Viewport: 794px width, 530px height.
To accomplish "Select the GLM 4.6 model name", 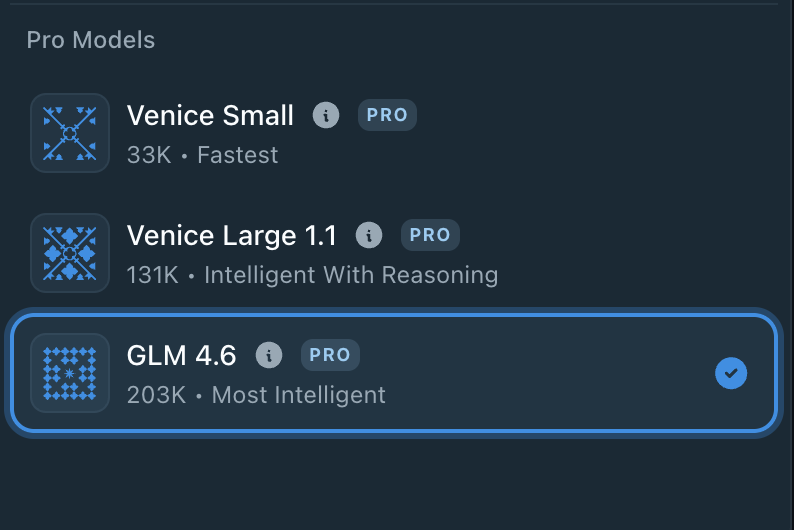I will pos(182,355).
